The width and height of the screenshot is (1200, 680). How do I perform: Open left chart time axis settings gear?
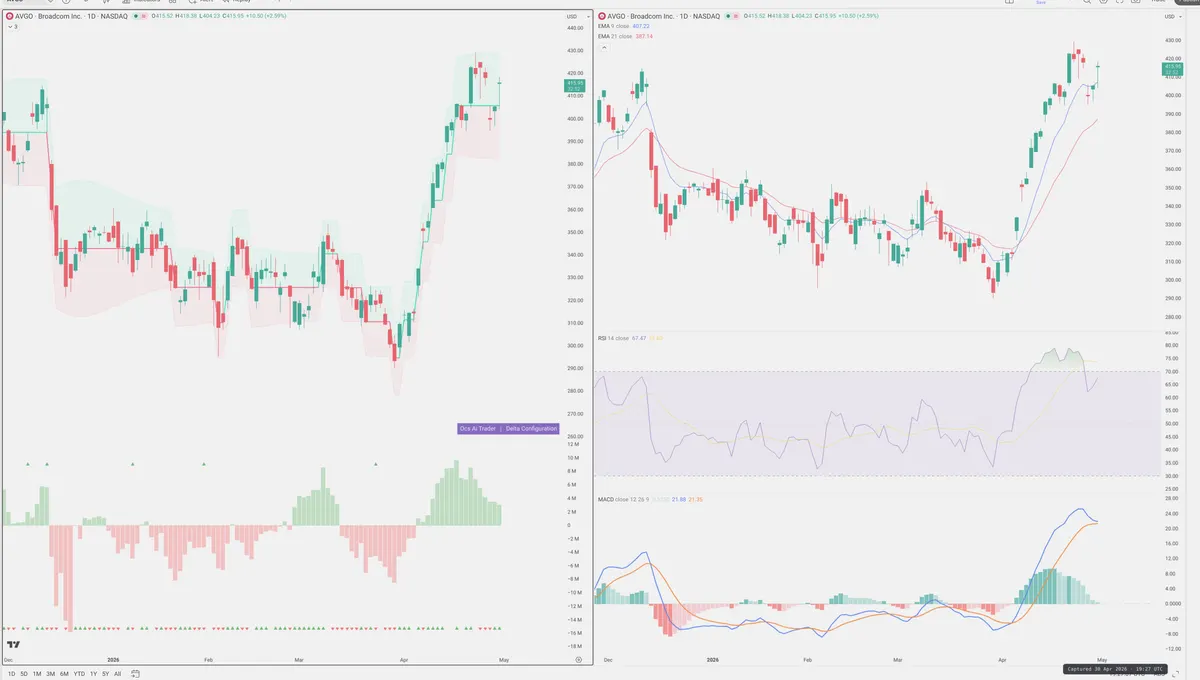coord(579,660)
